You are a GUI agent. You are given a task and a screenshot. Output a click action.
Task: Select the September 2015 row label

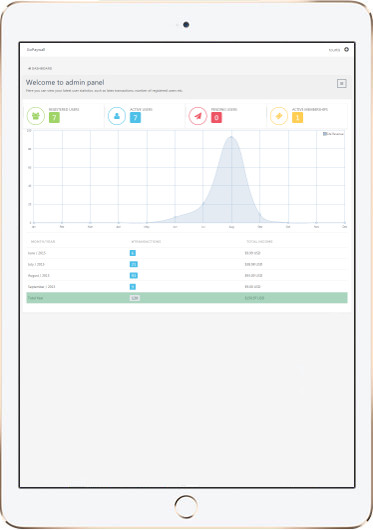(42, 287)
